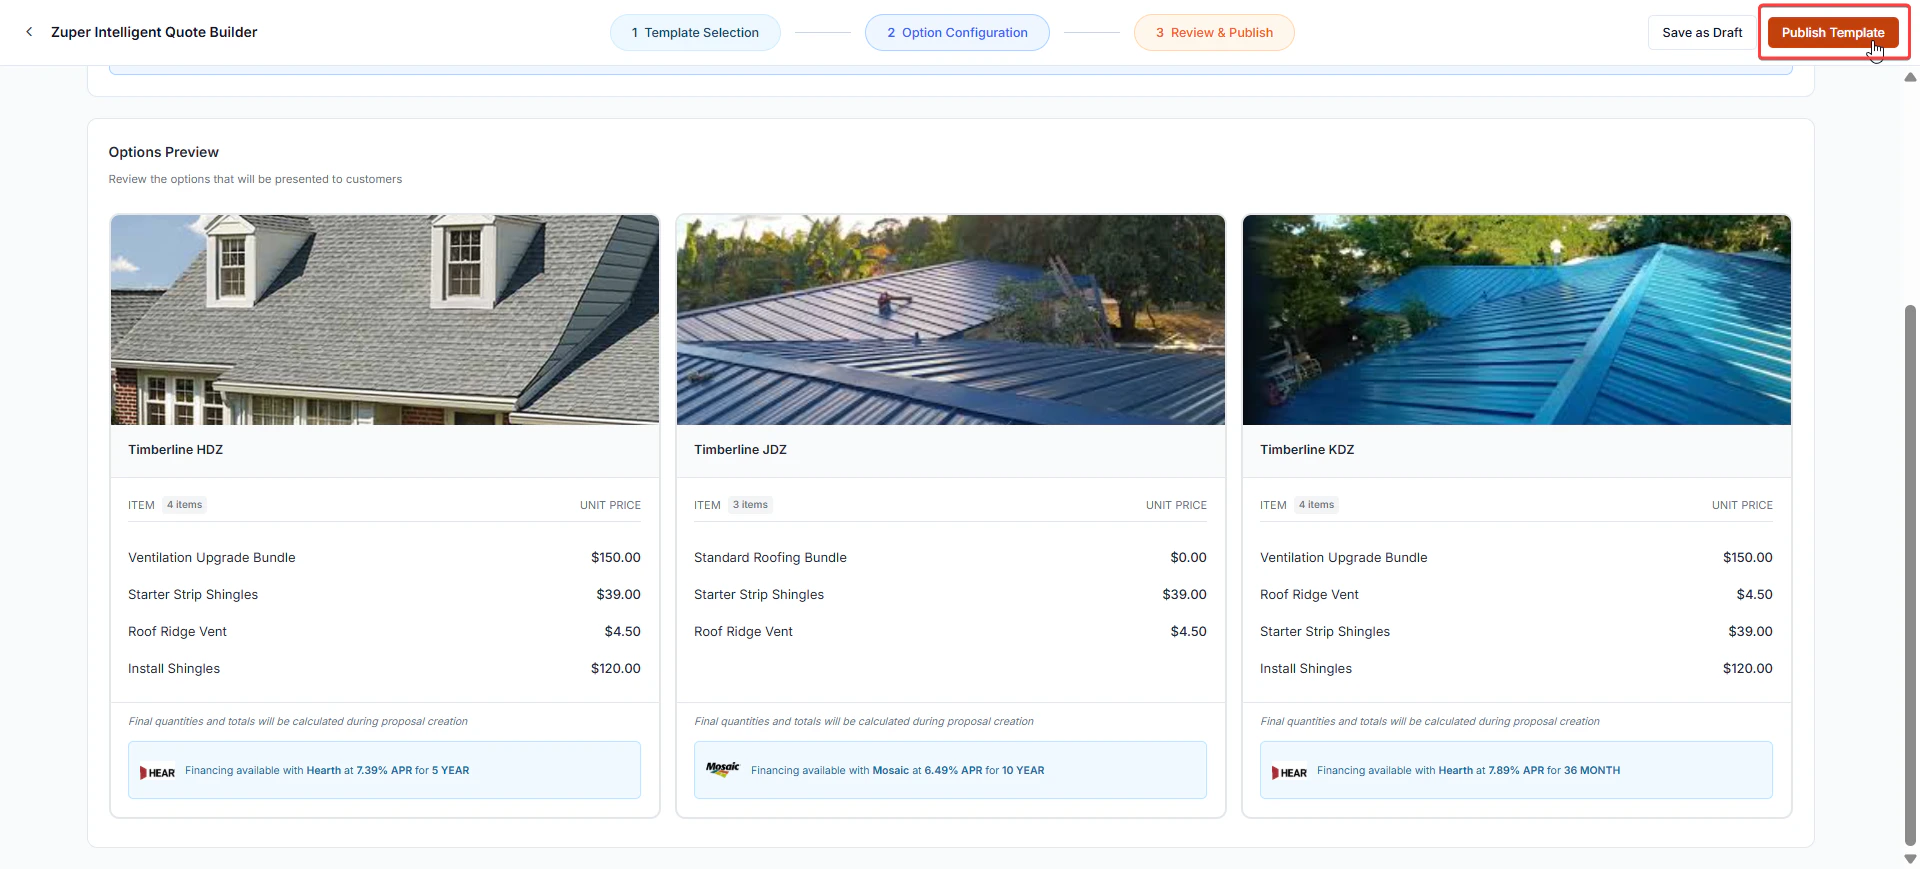Click $39.00 price in KDZ card
The height and width of the screenshot is (869, 1920).
click(x=1750, y=632)
